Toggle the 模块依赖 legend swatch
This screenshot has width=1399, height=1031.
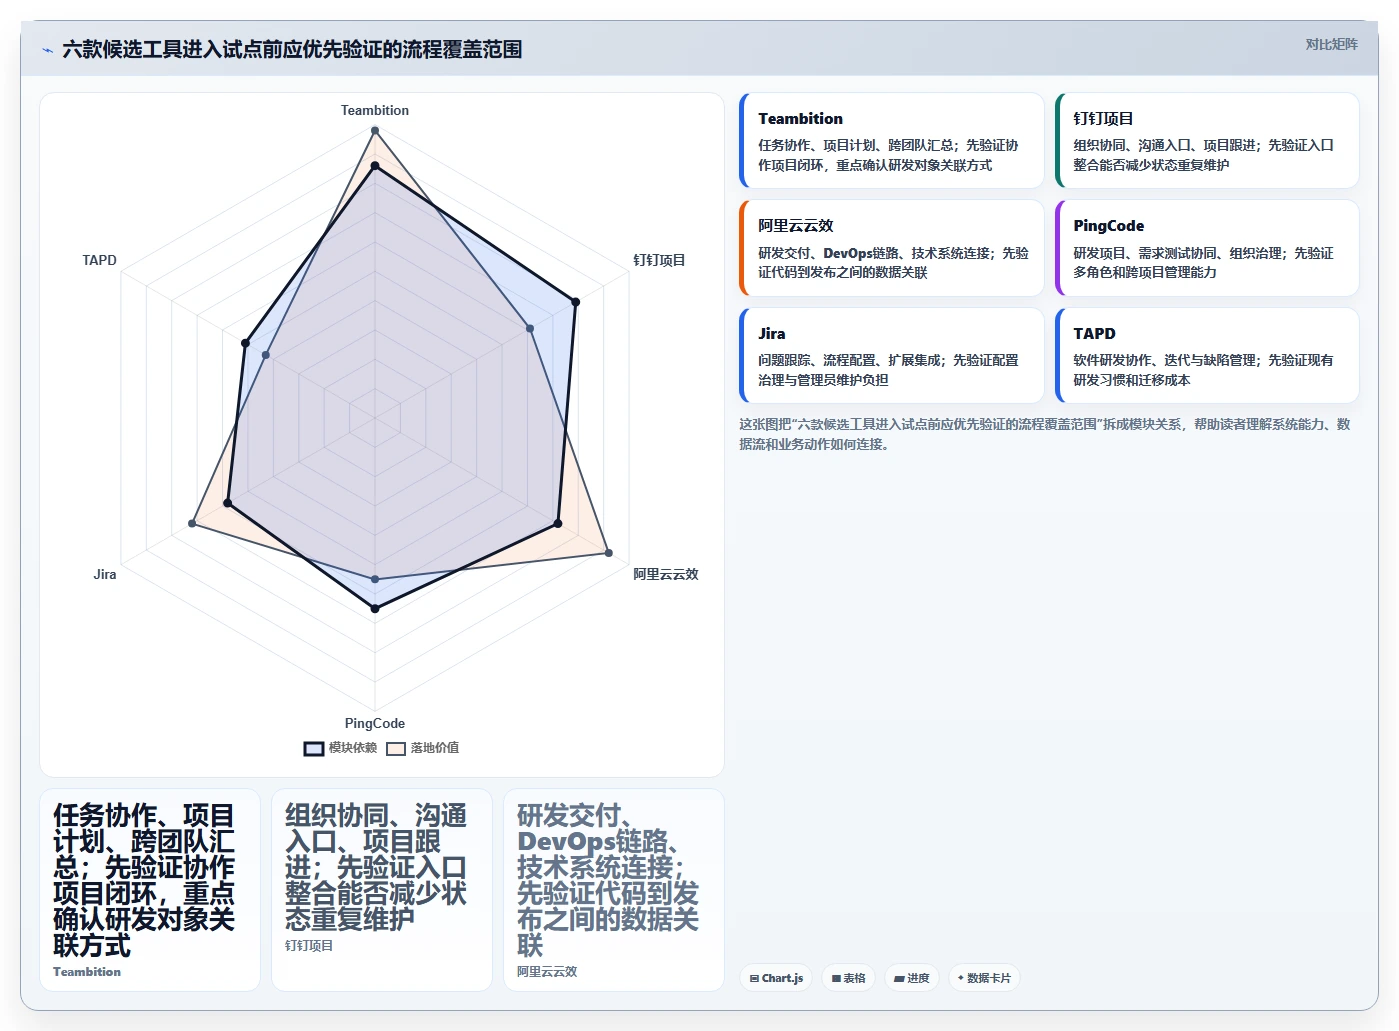click(314, 748)
